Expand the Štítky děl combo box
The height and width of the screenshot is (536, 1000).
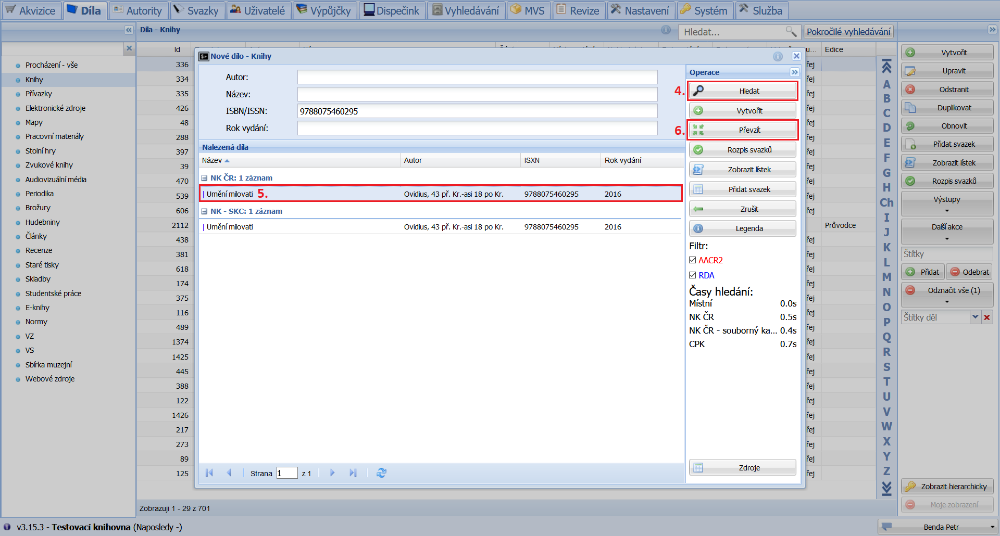(x=975, y=317)
